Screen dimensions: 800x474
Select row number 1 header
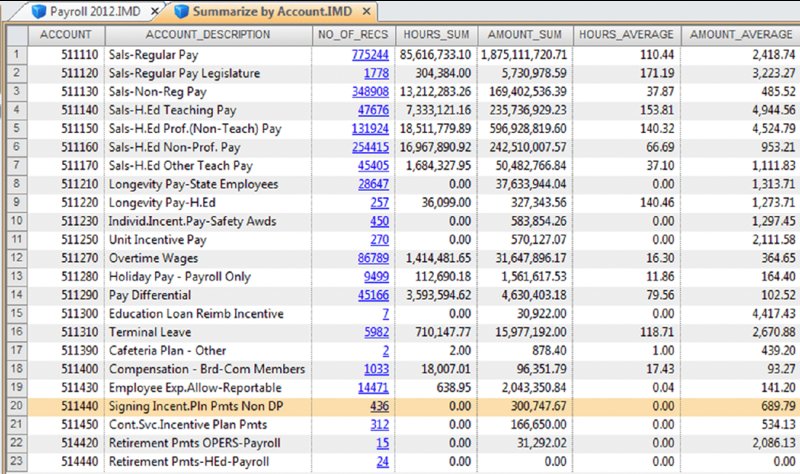point(17,55)
